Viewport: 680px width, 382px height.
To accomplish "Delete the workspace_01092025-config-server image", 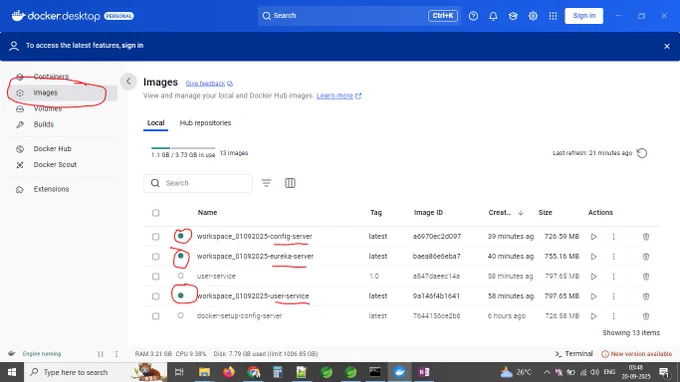I will coord(646,237).
